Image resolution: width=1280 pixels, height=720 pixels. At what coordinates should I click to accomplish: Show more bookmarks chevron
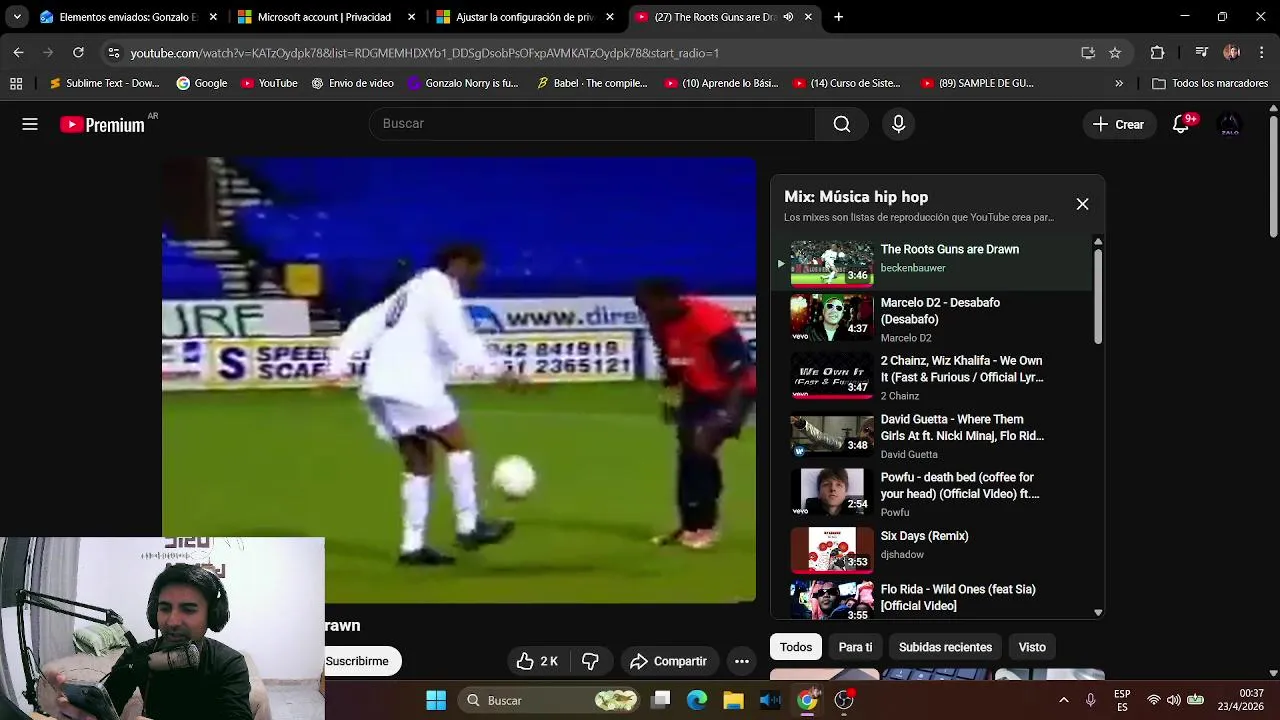[x=1119, y=83]
